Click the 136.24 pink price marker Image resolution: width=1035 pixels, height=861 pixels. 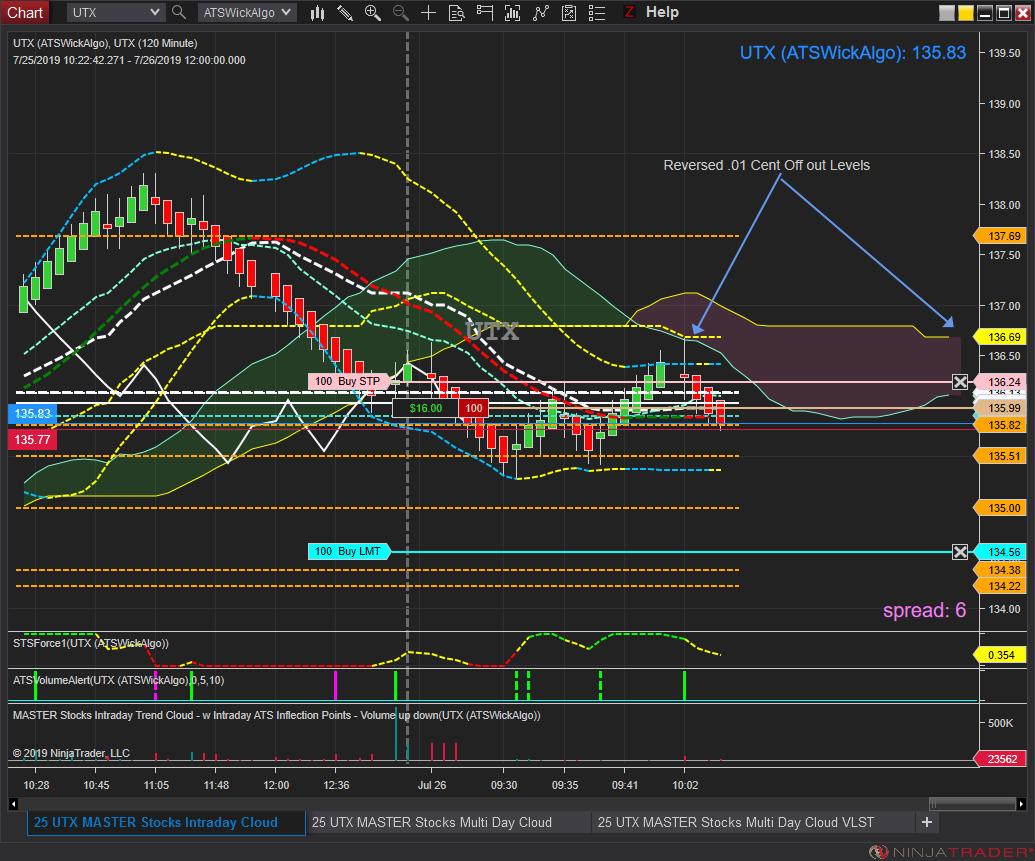coord(1003,382)
